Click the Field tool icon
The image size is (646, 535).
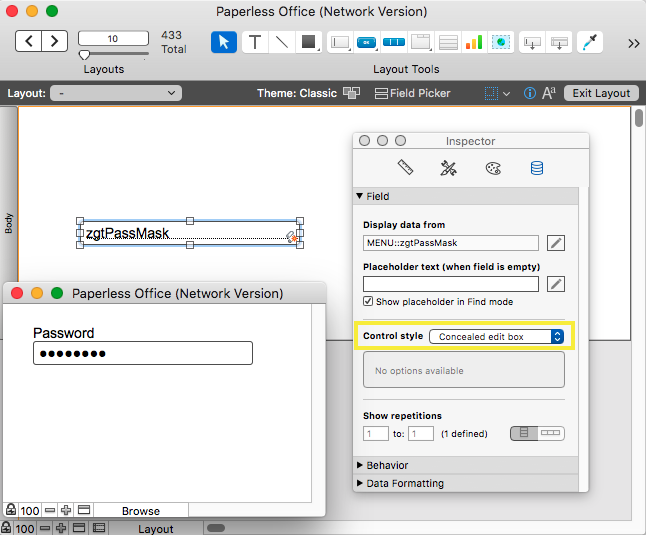(x=532, y=42)
